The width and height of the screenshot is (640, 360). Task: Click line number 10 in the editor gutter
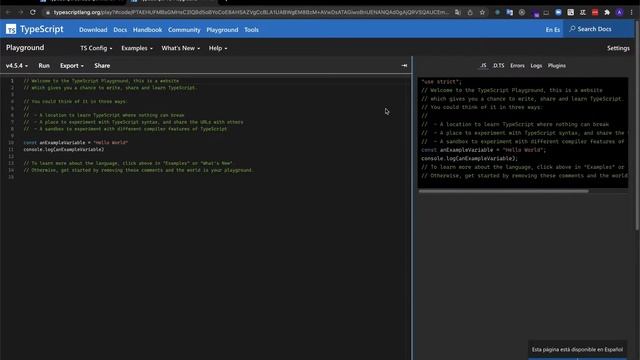click(x=11, y=142)
